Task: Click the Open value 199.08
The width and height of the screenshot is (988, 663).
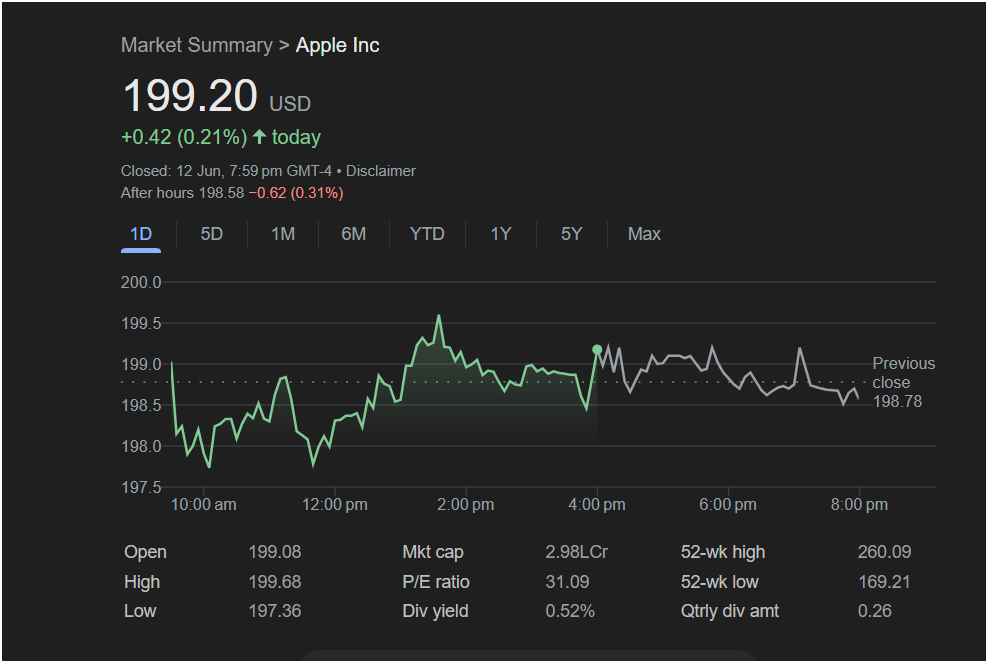Action: [x=275, y=552]
